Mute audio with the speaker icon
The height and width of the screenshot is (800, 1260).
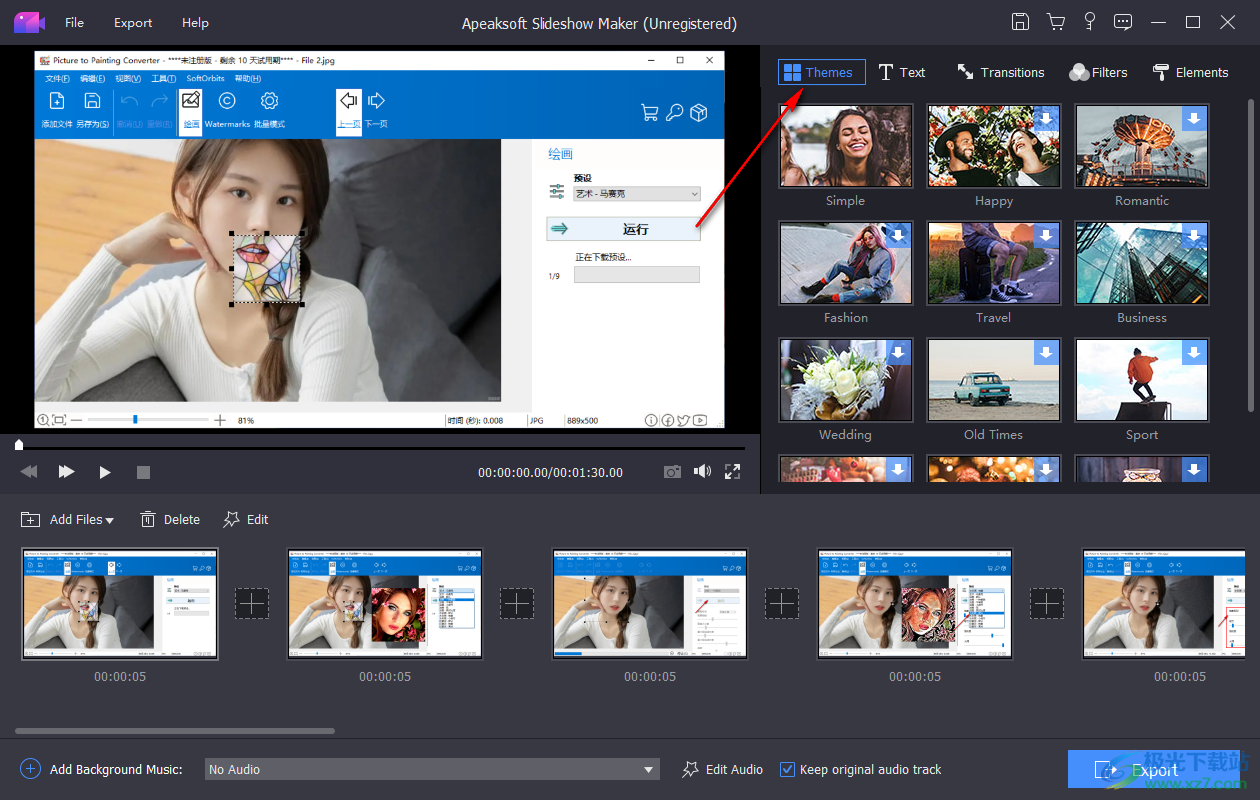(x=702, y=472)
